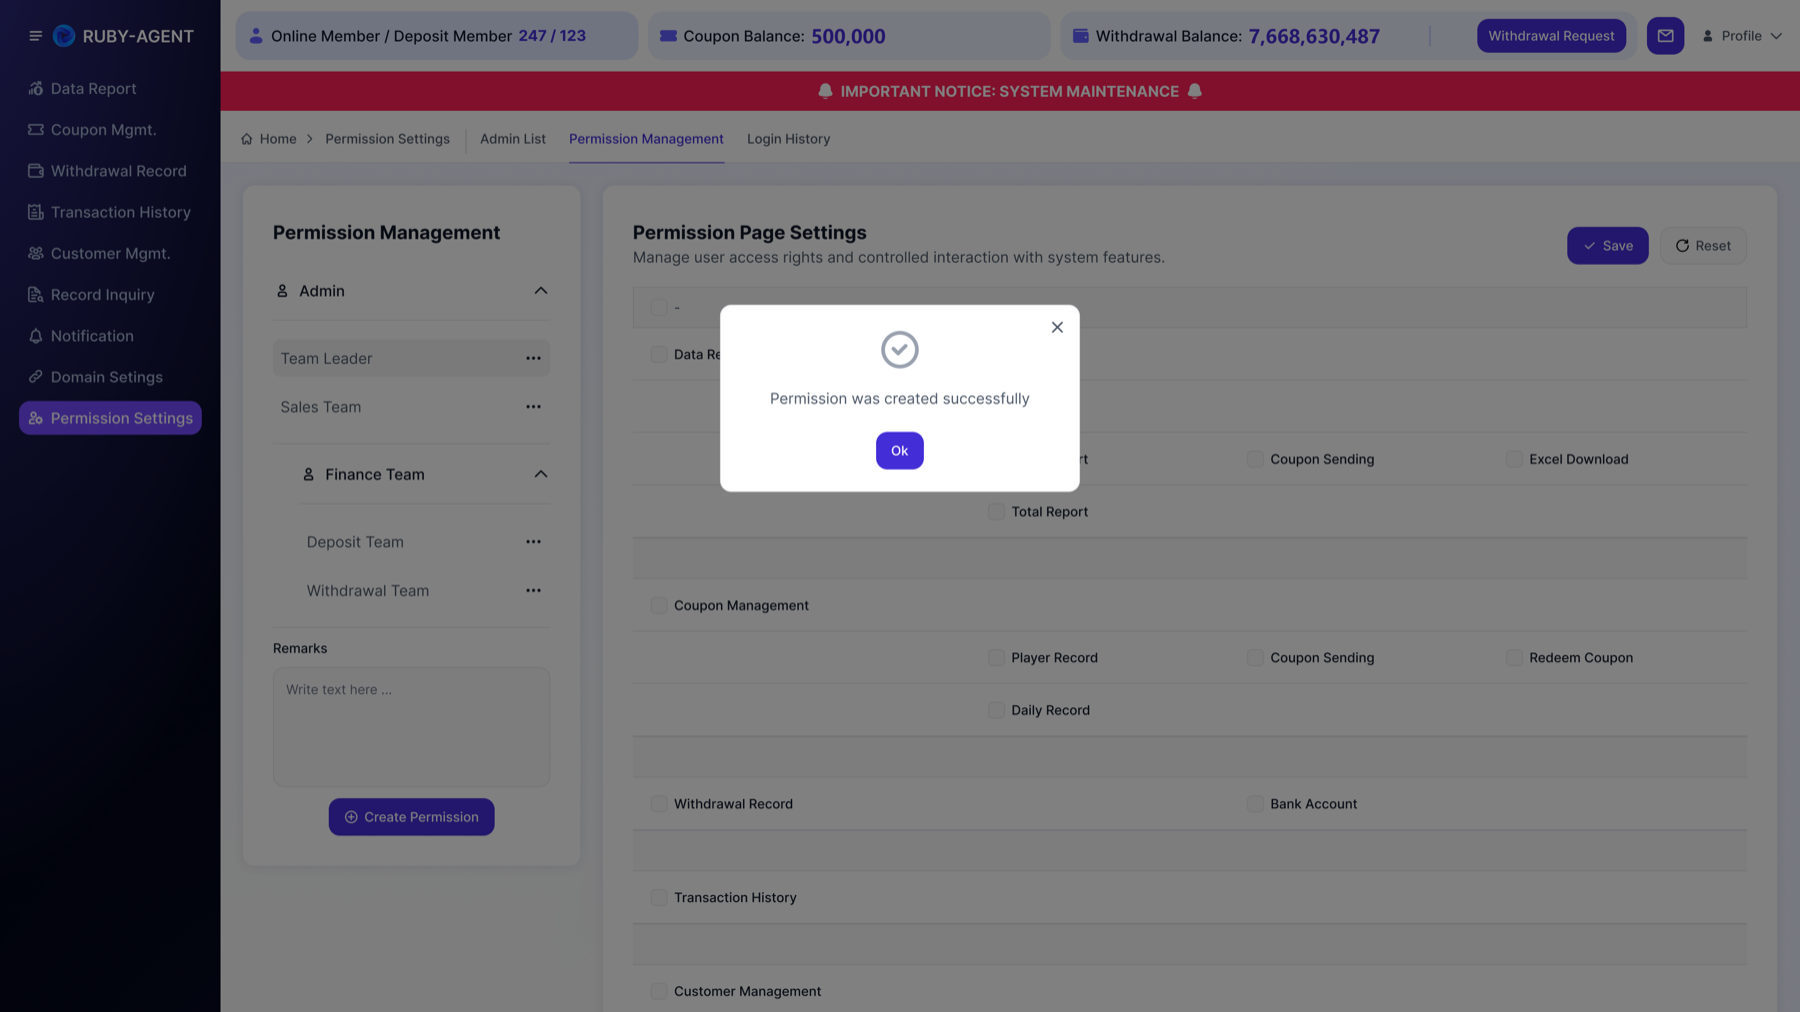Click the Data Report sidebar icon
The image size is (1800, 1012).
[36, 89]
